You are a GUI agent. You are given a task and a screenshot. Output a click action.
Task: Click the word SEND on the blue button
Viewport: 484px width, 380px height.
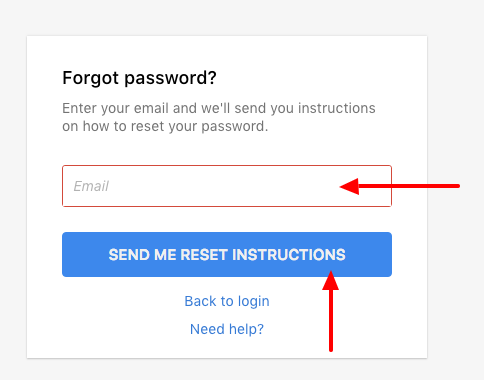(x=129, y=255)
